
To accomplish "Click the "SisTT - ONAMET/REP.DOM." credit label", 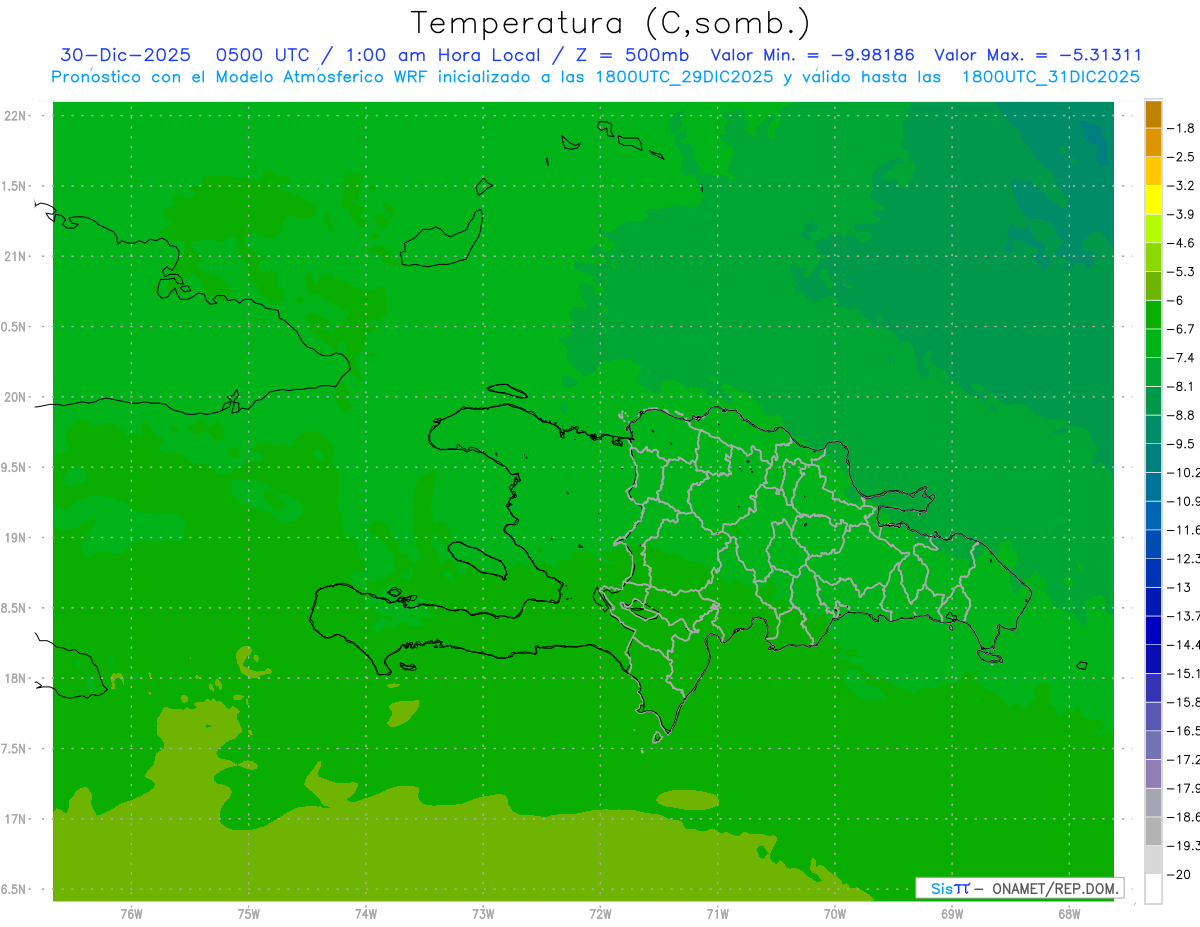I will click(x=1019, y=888).
